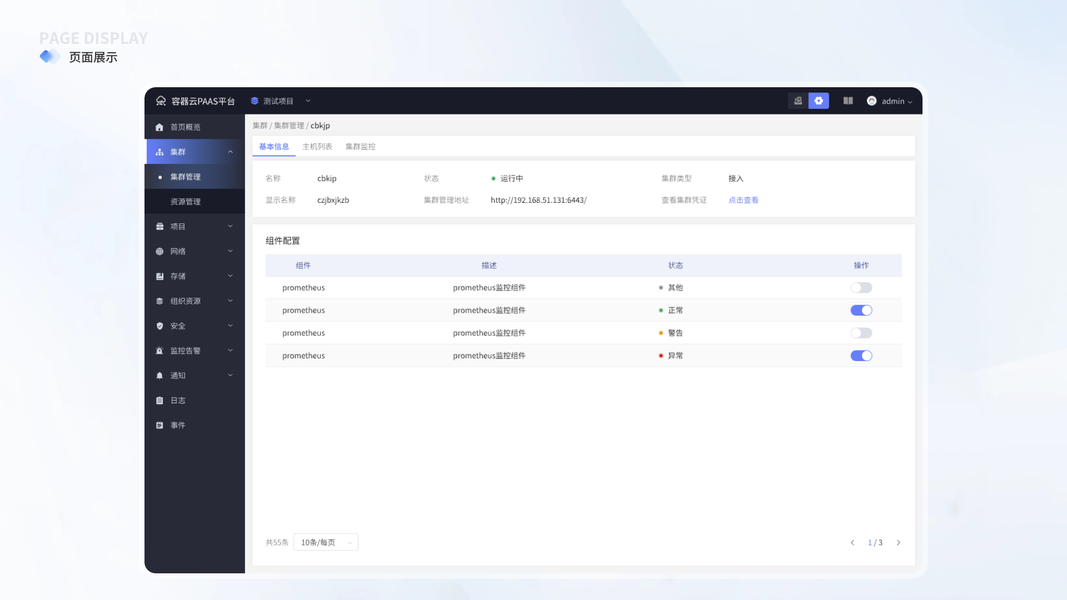The width and height of the screenshot is (1067, 600).
Task: Collapse the 集群 menu chevron
Action: [x=230, y=152]
